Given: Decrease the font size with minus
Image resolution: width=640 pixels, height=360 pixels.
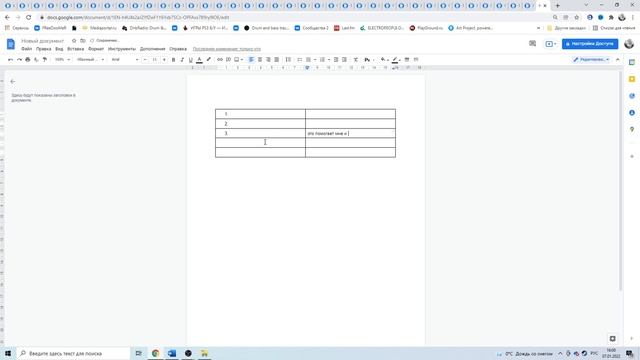Looking at the screenshot, I should coord(145,60).
